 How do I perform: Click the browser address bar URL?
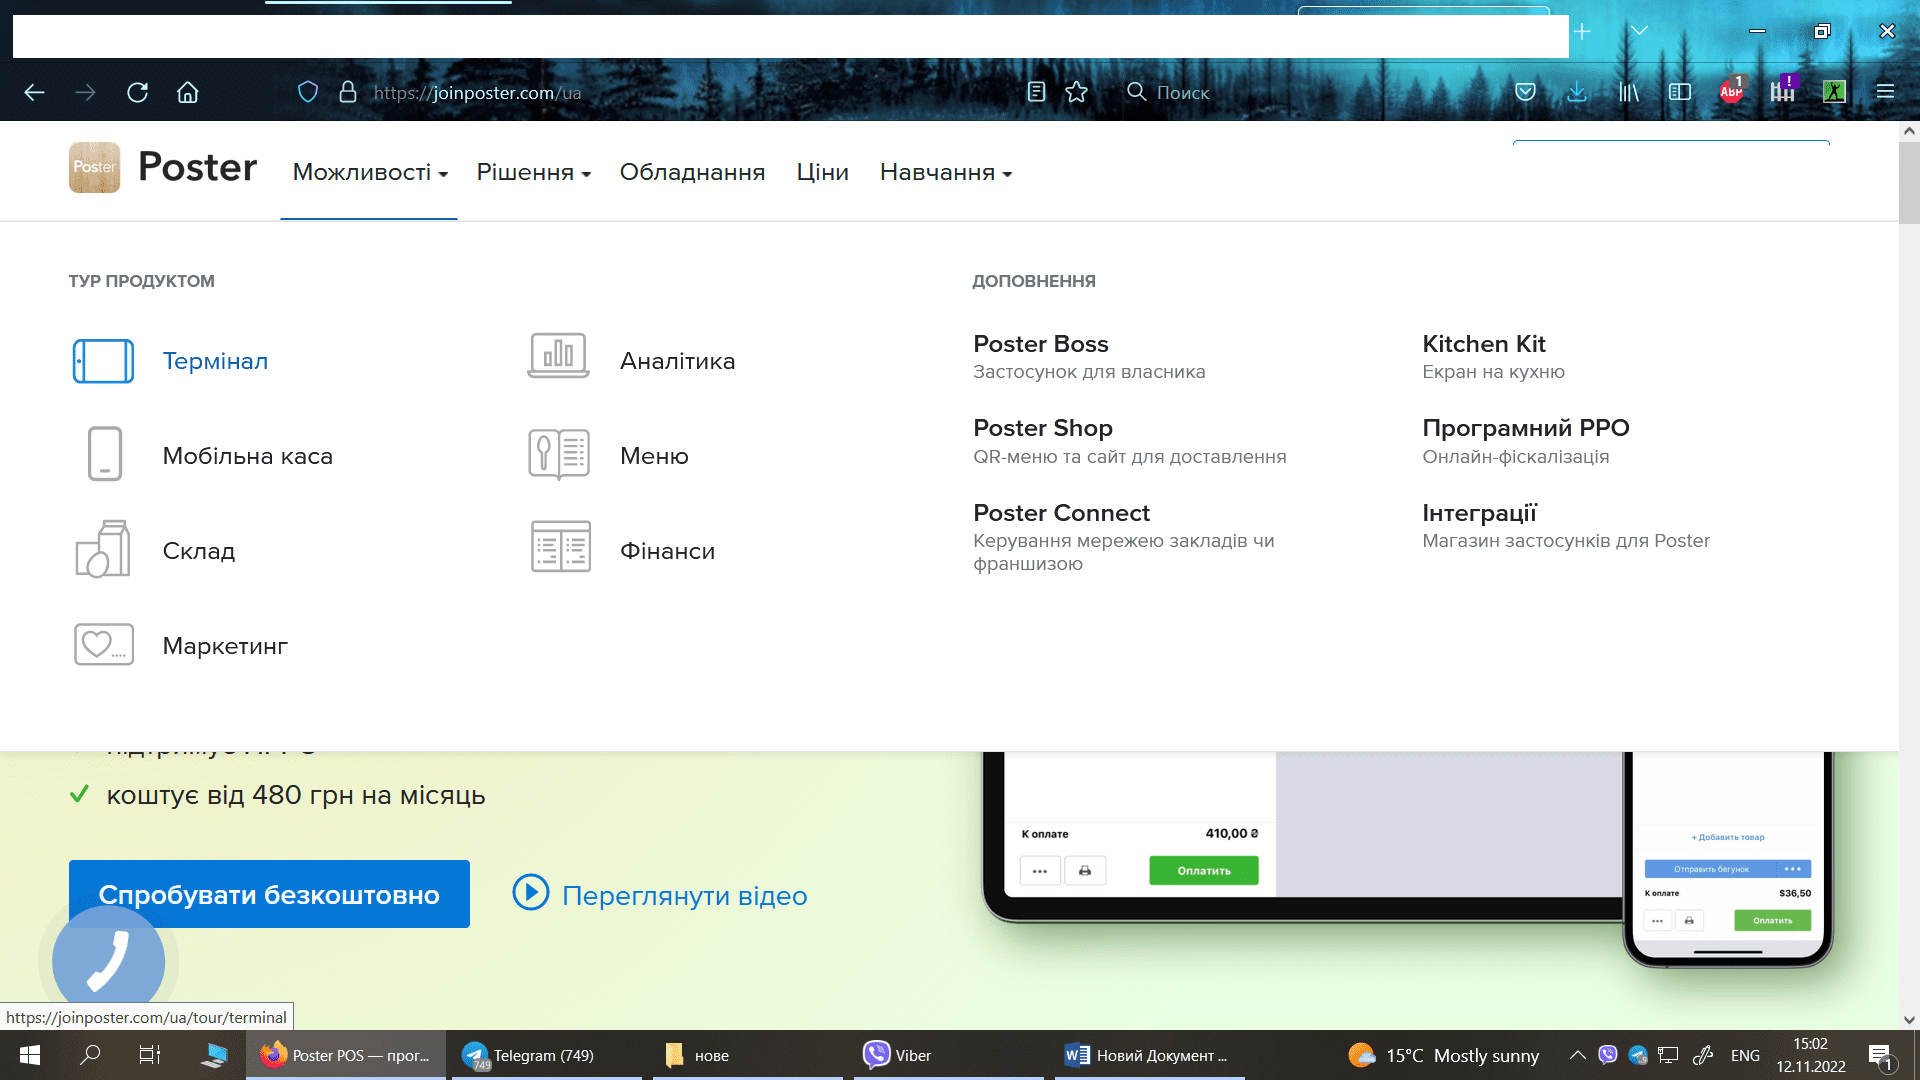click(x=477, y=92)
